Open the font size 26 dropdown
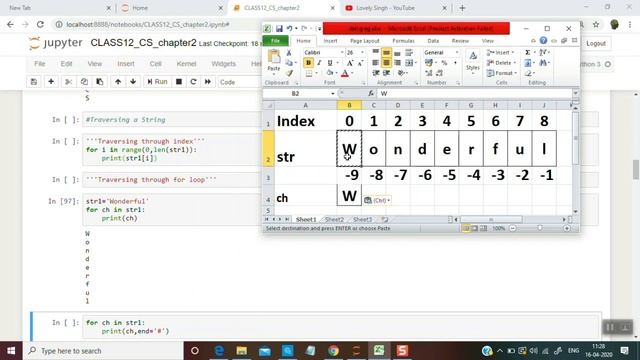The height and width of the screenshot is (360, 640). click(x=362, y=53)
